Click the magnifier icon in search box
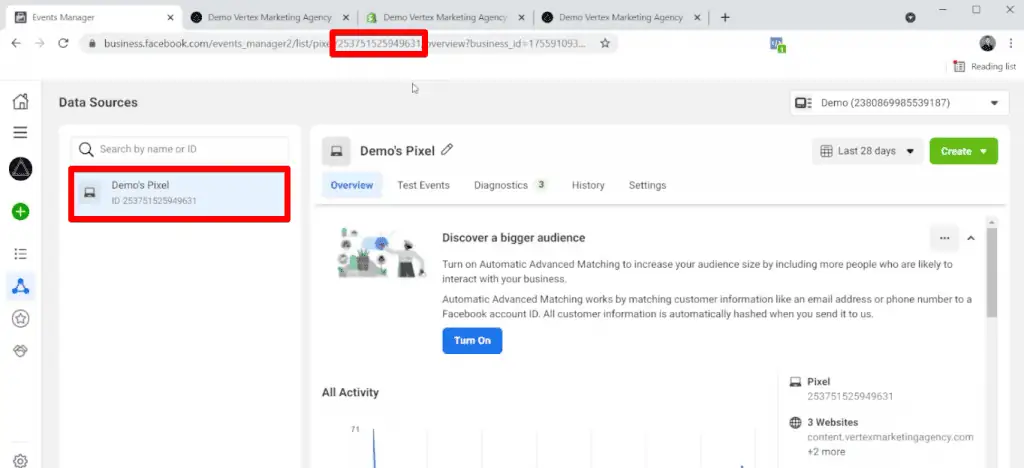The image size is (1024, 468). click(86, 149)
